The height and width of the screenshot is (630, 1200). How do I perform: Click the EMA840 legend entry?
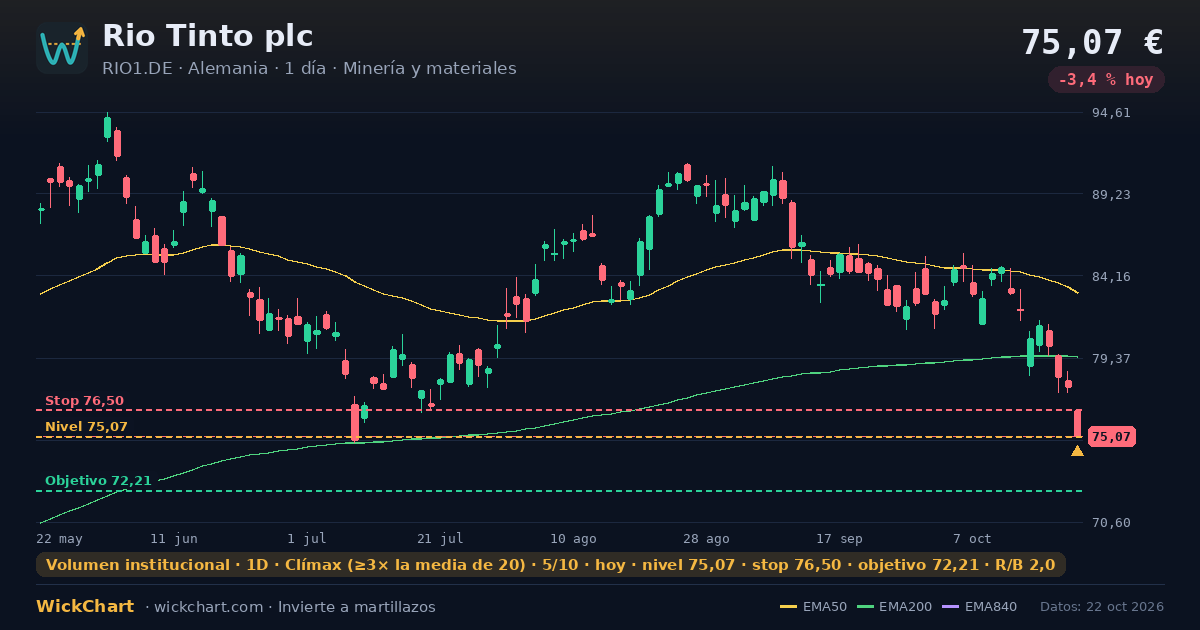[x=980, y=607]
